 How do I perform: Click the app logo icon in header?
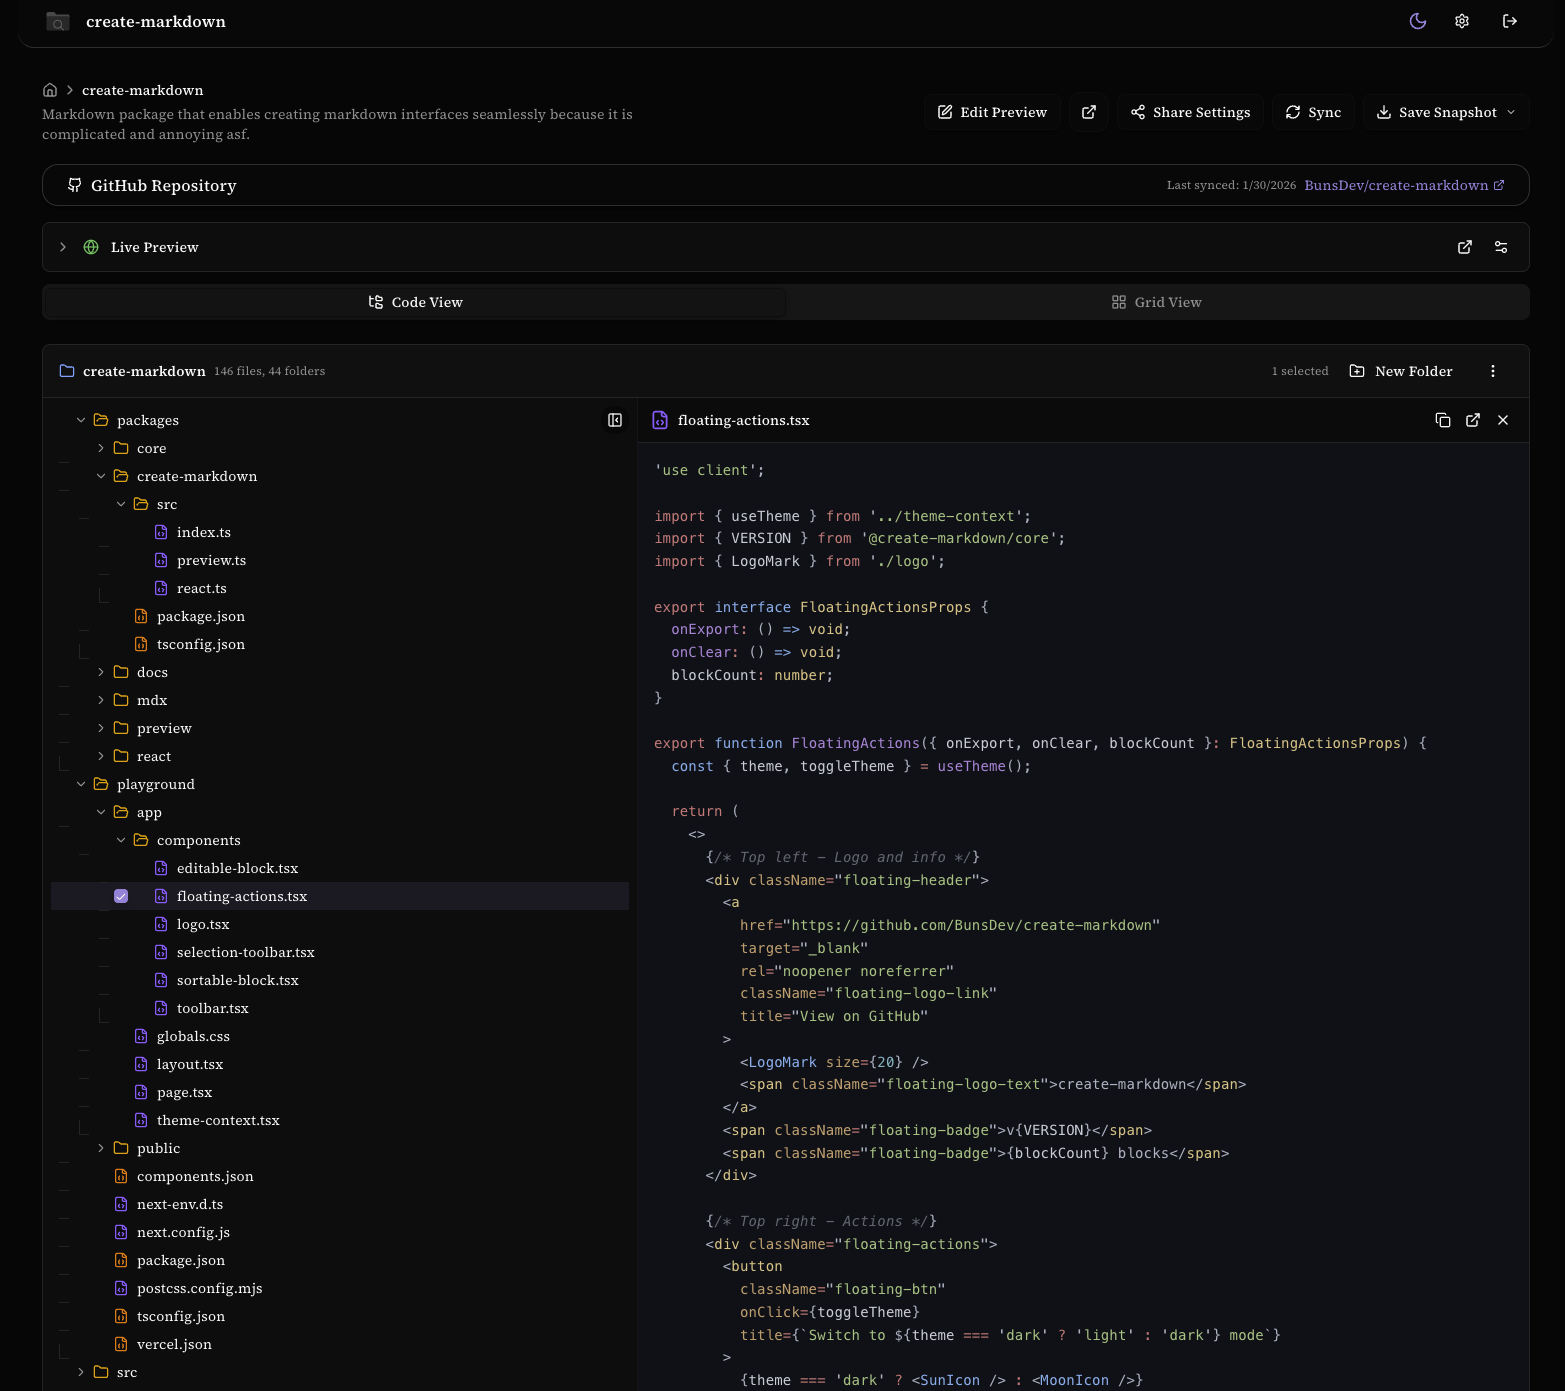click(x=58, y=21)
